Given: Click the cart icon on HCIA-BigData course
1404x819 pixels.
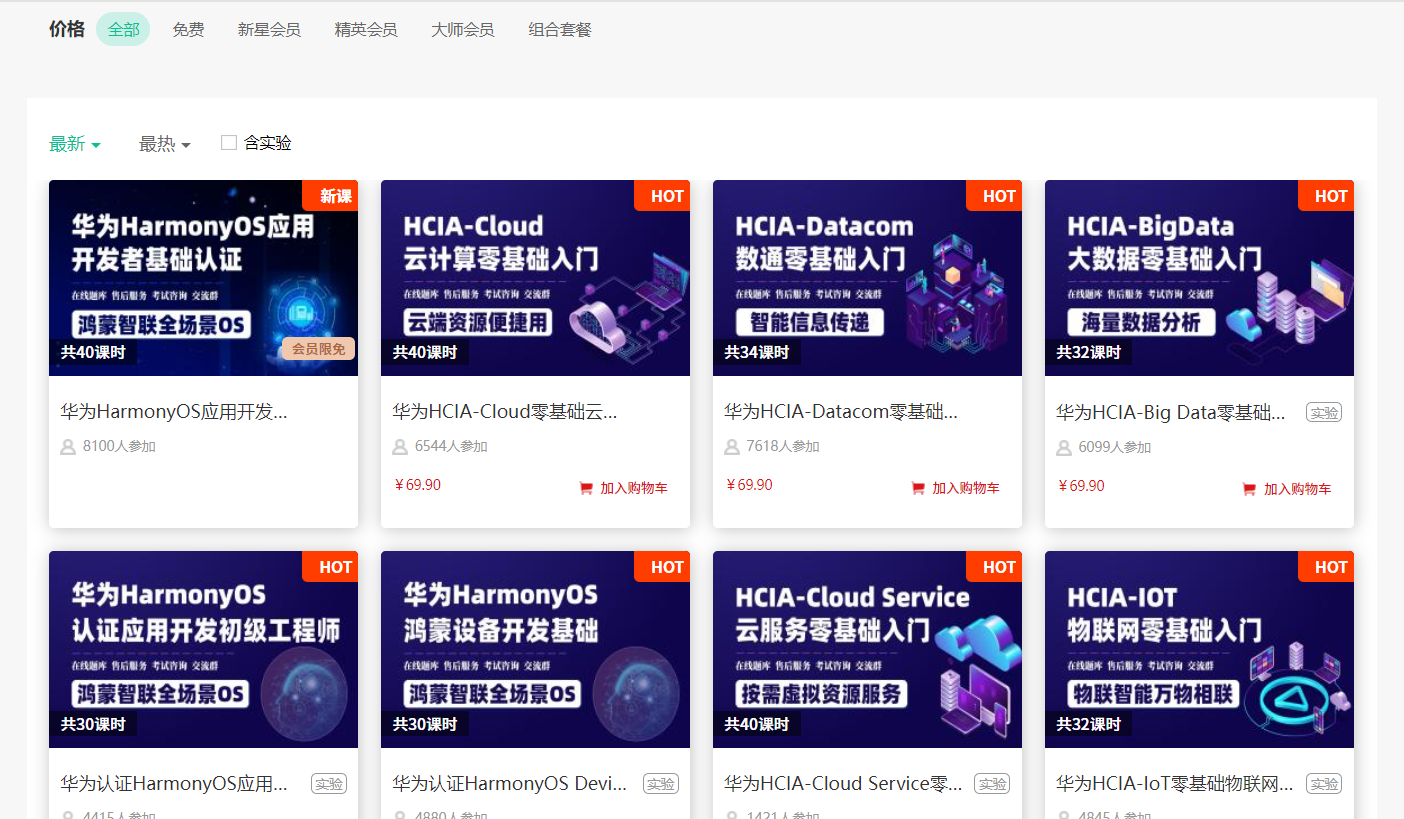Looking at the screenshot, I should tap(1249, 489).
